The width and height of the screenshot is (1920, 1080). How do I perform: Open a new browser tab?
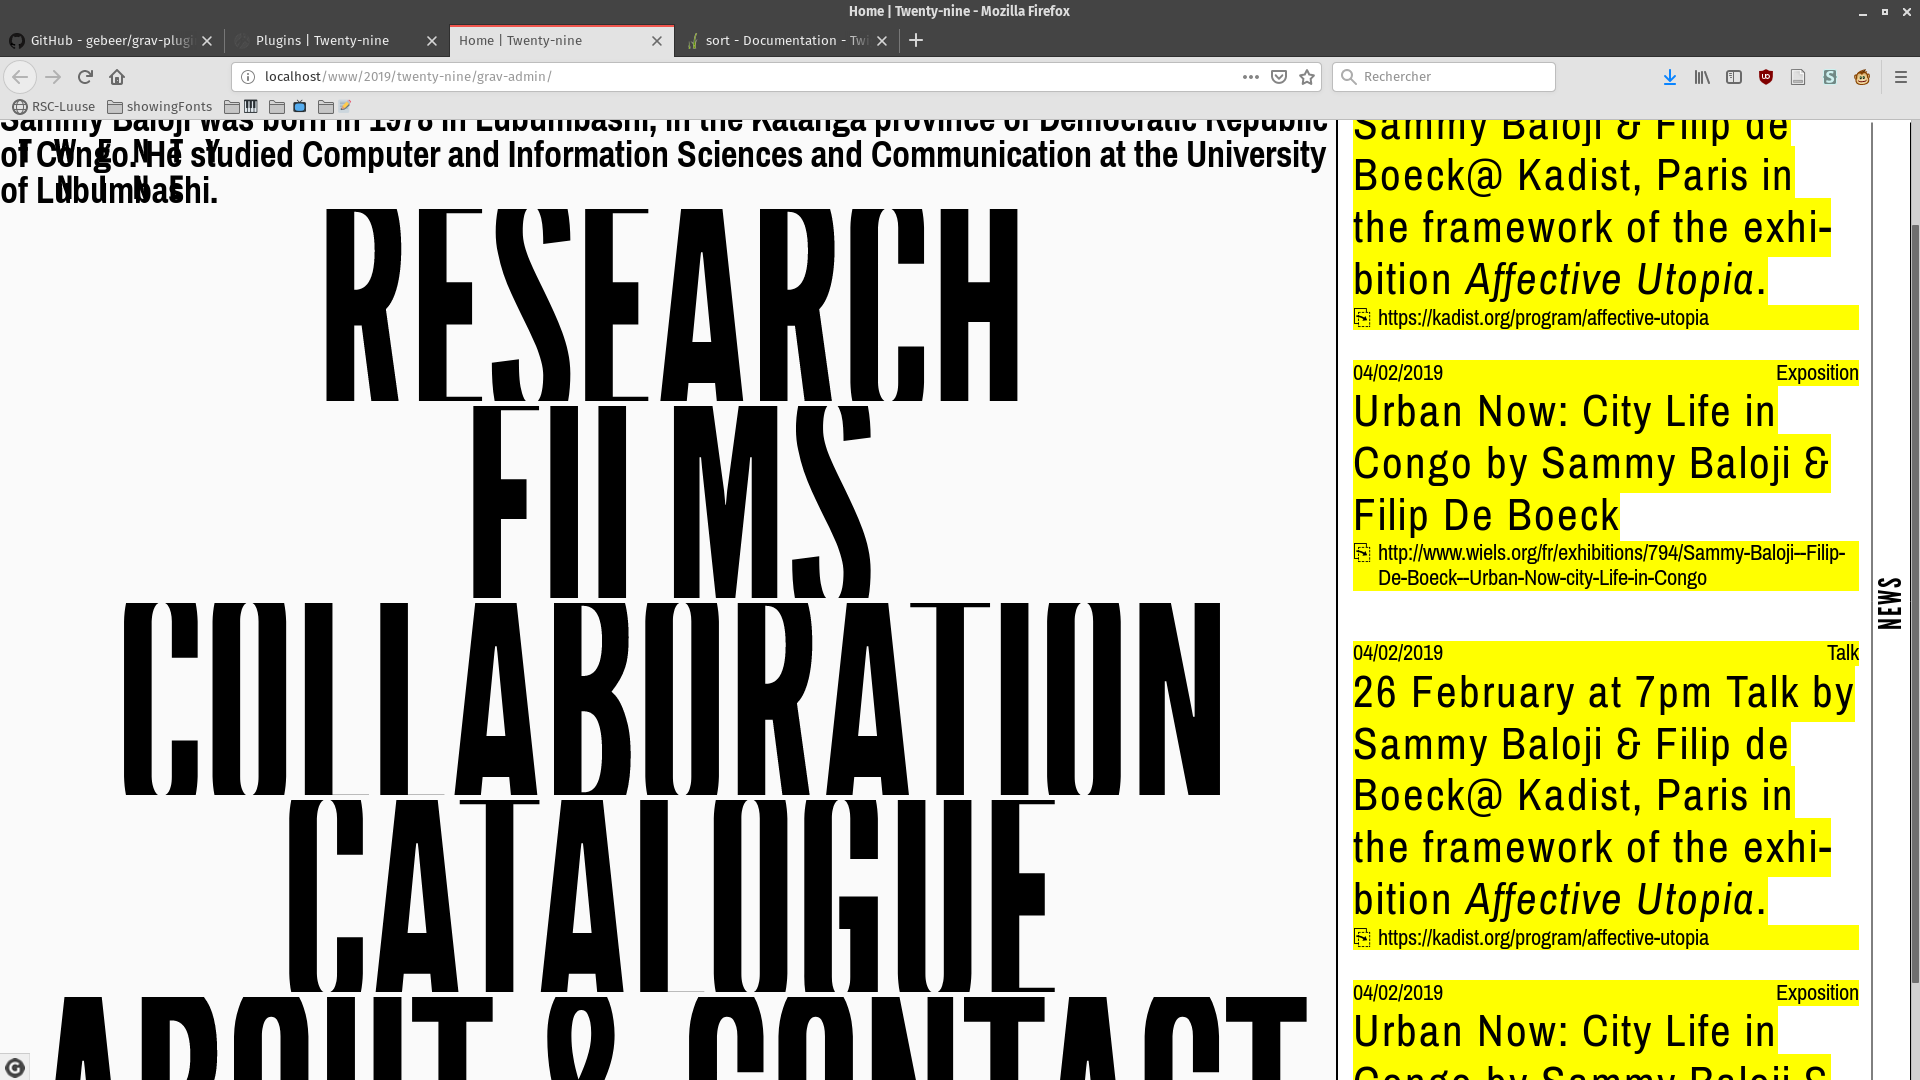(x=916, y=41)
